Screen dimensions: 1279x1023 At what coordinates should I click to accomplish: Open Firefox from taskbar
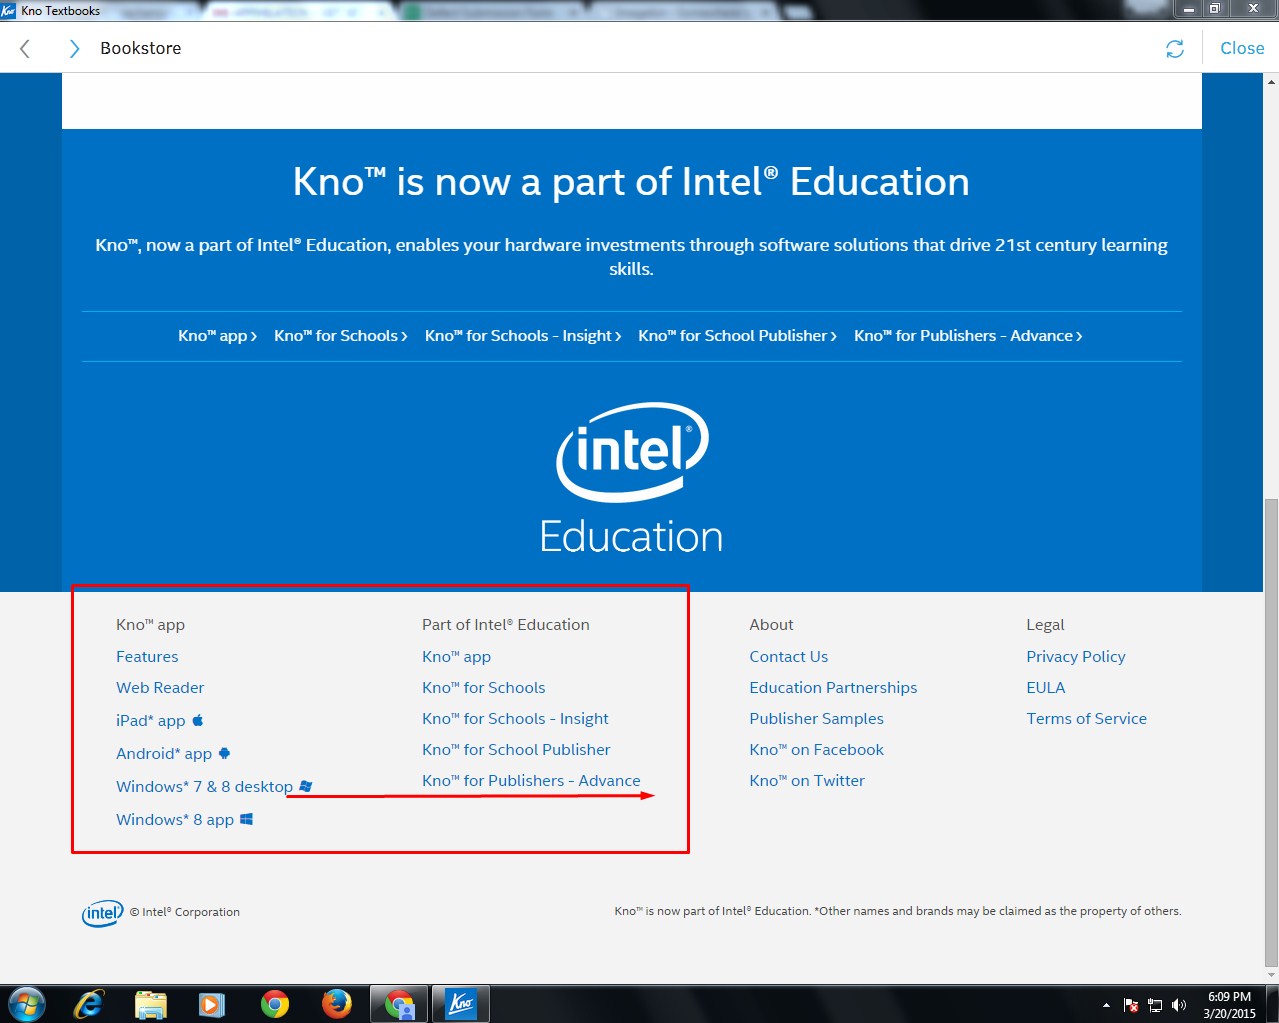[x=337, y=1004]
